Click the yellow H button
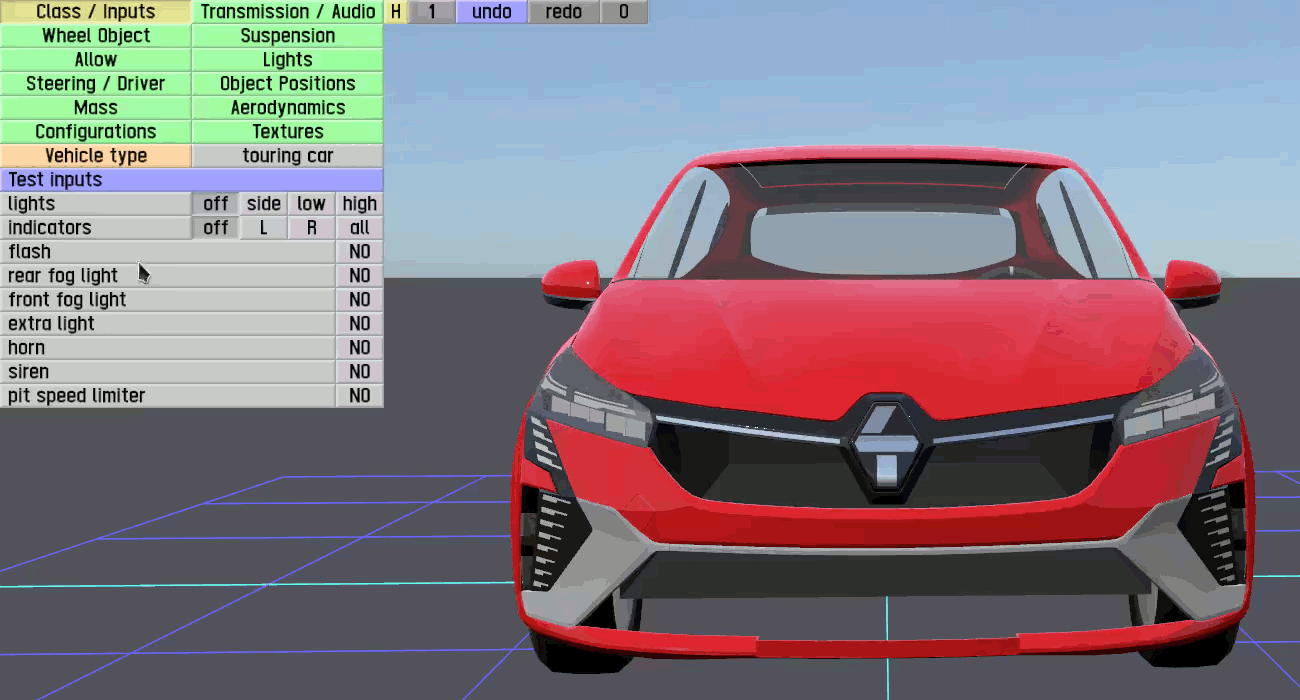Viewport: 1300px width, 700px height. [396, 12]
